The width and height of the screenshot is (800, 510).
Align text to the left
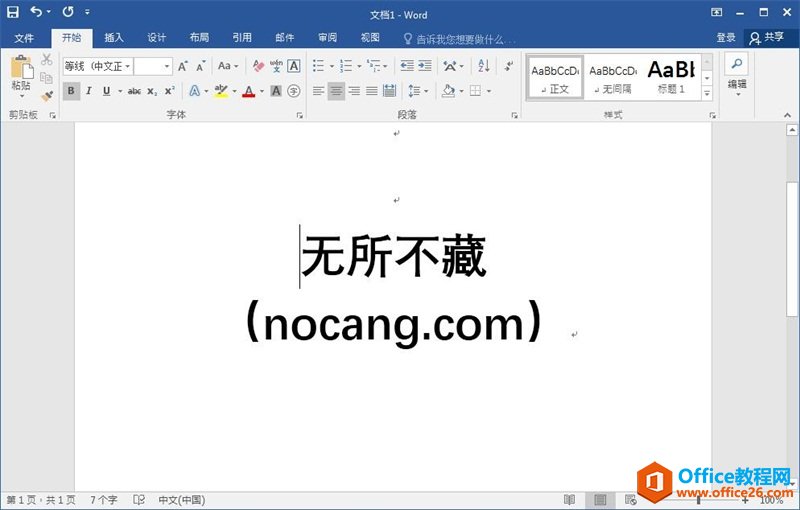318,91
